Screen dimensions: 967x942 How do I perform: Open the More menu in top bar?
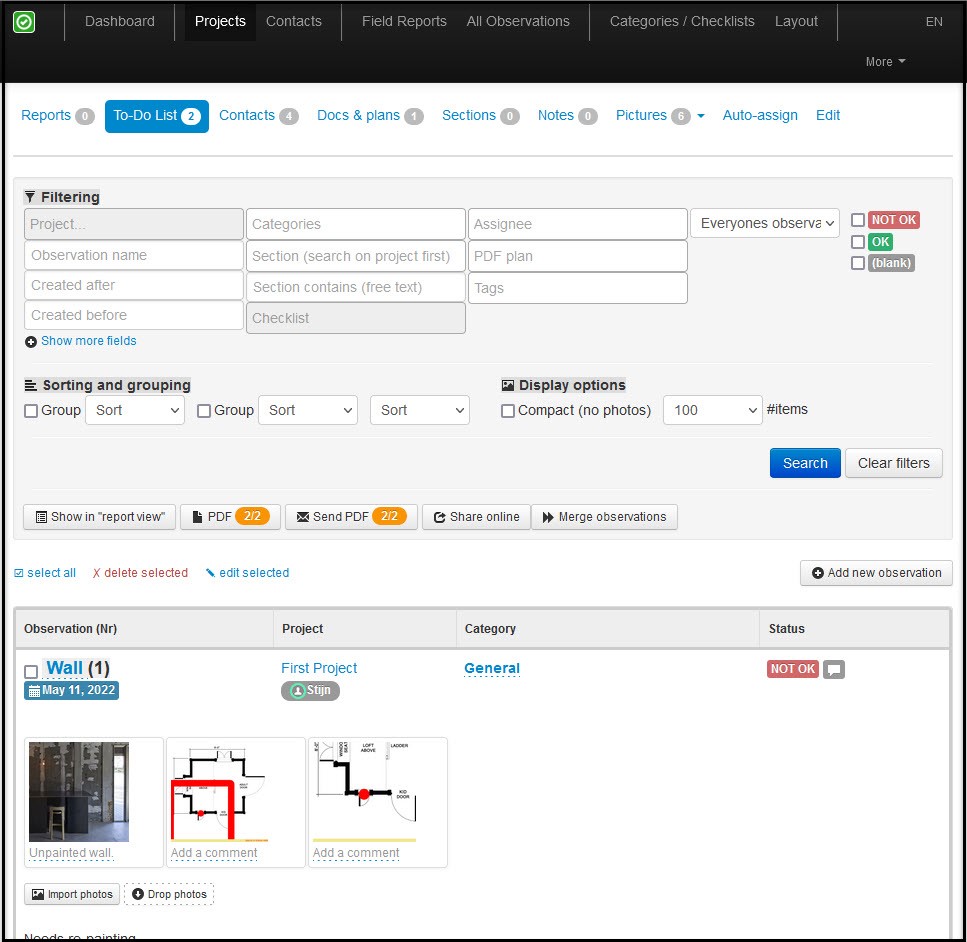coord(885,62)
